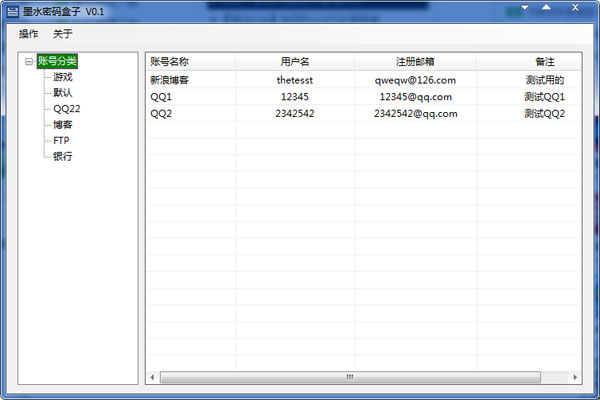Select the 博客 category
600x400 pixels.
tap(63, 125)
